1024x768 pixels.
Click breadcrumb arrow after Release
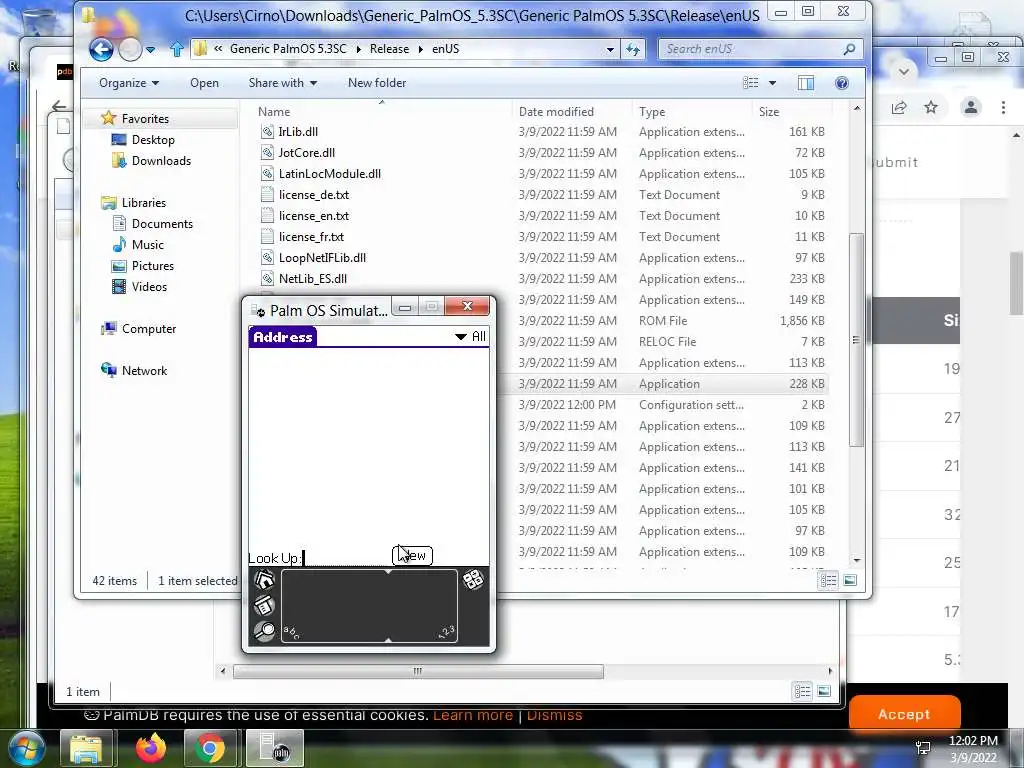(421, 49)
